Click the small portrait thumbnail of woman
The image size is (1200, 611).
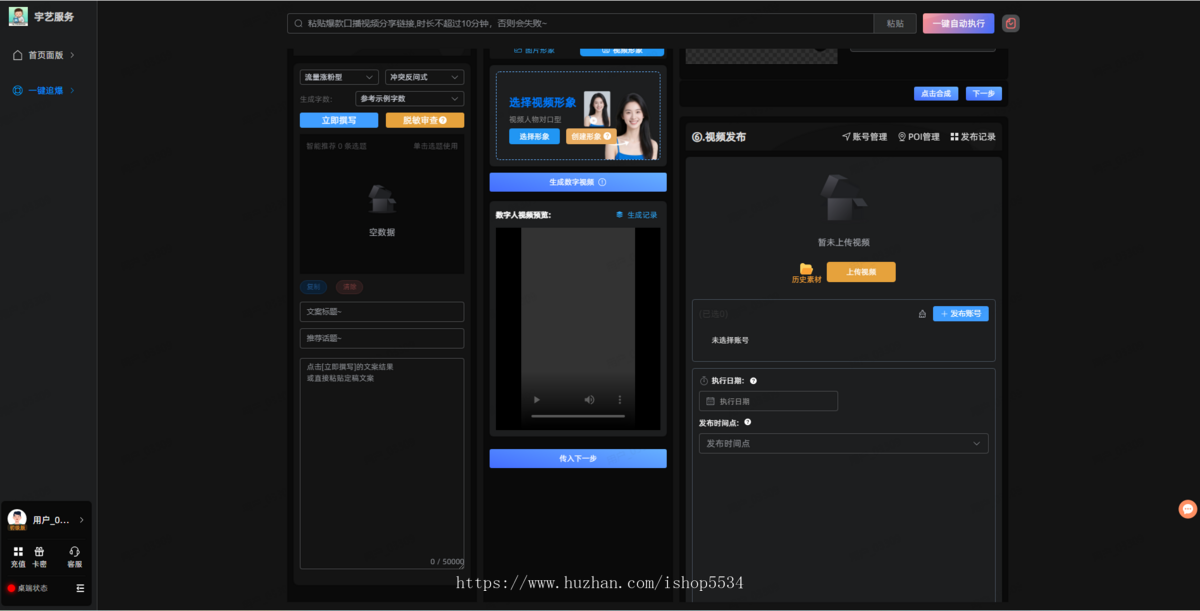[597, 109]
